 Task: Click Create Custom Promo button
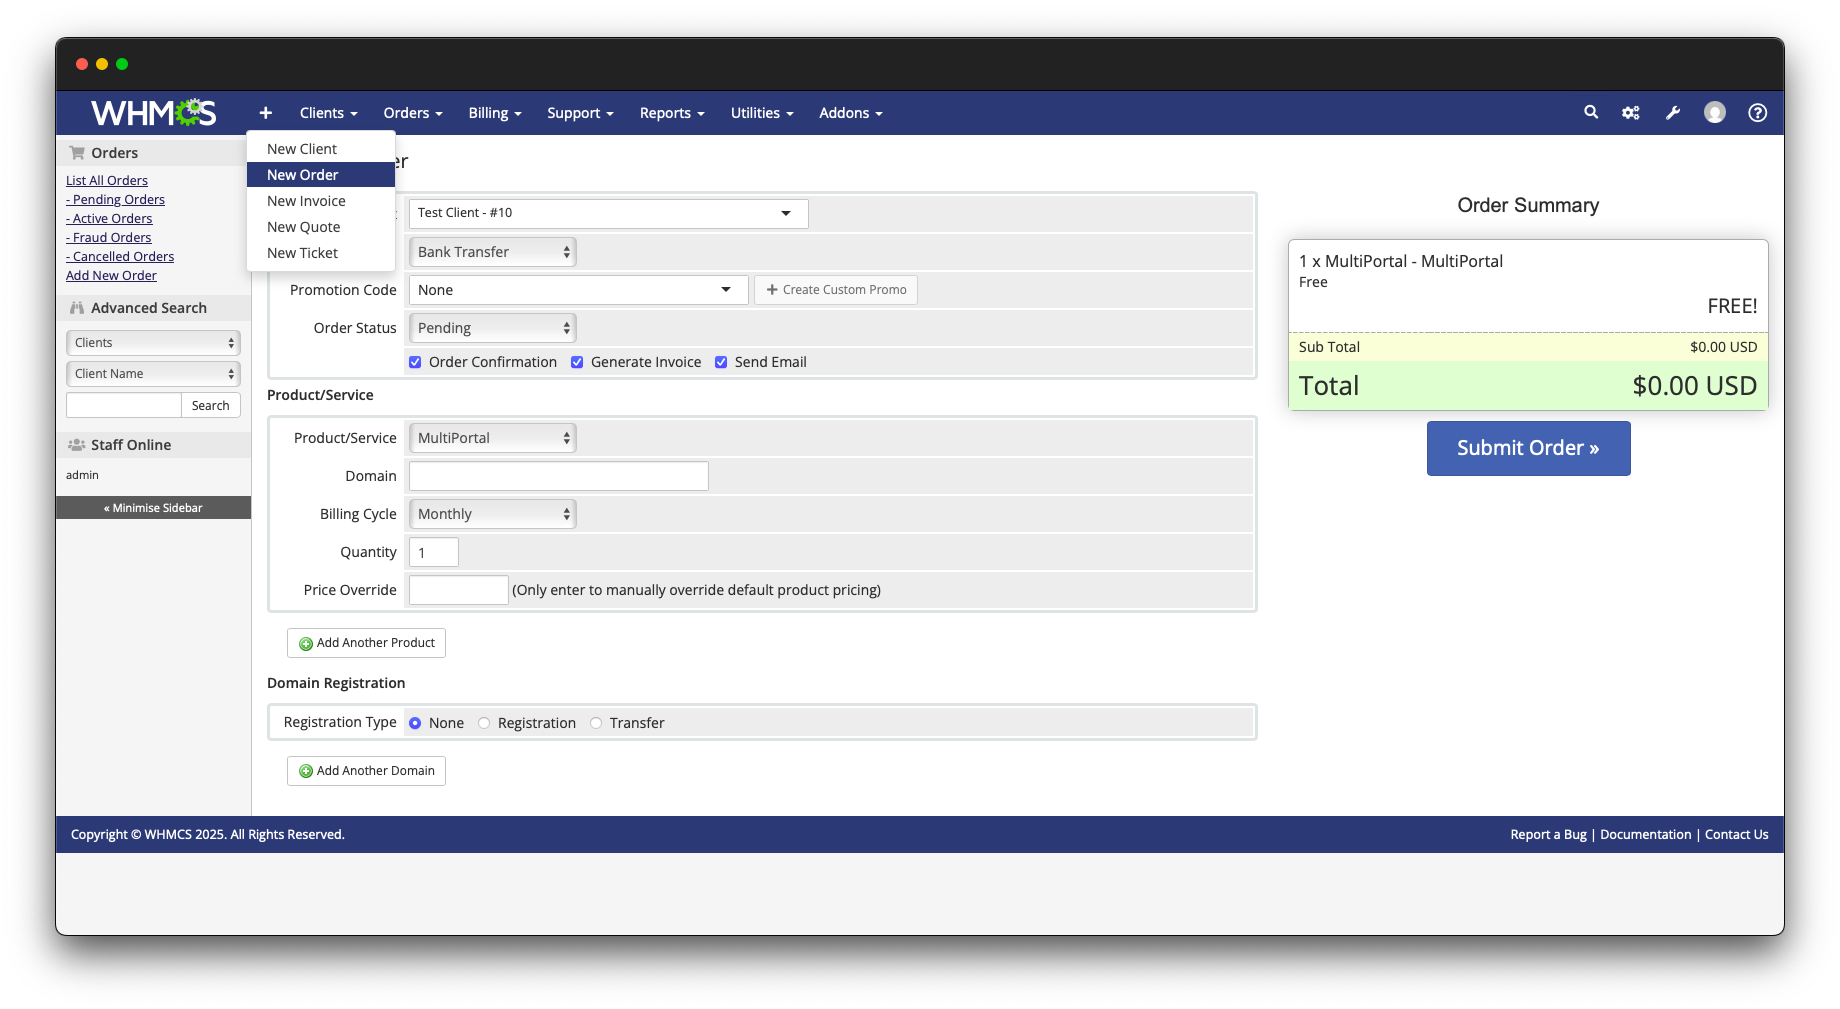pos(836,290)
